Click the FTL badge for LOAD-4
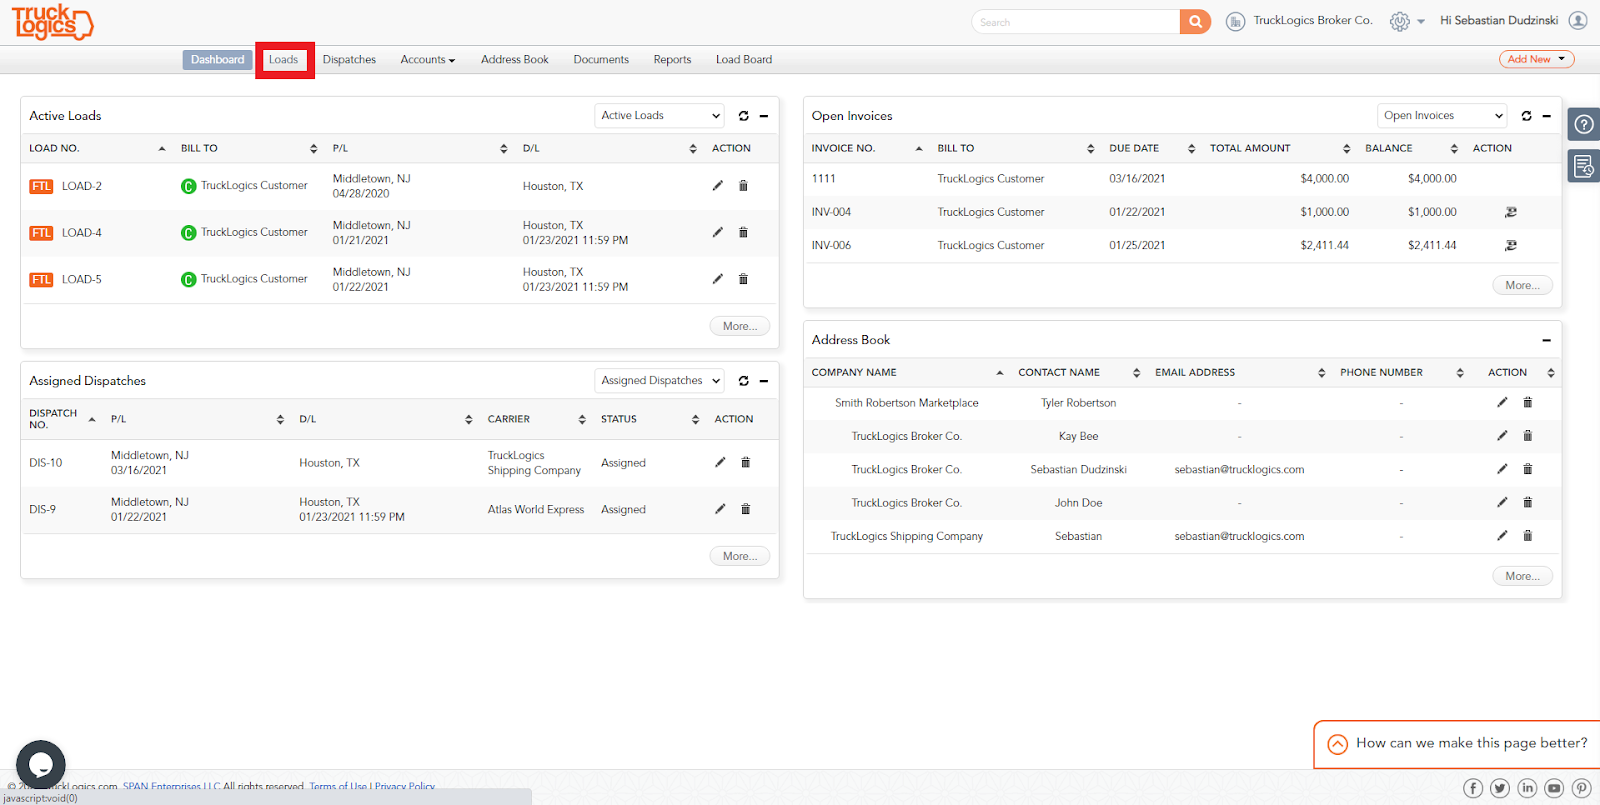 pos(41,233)
